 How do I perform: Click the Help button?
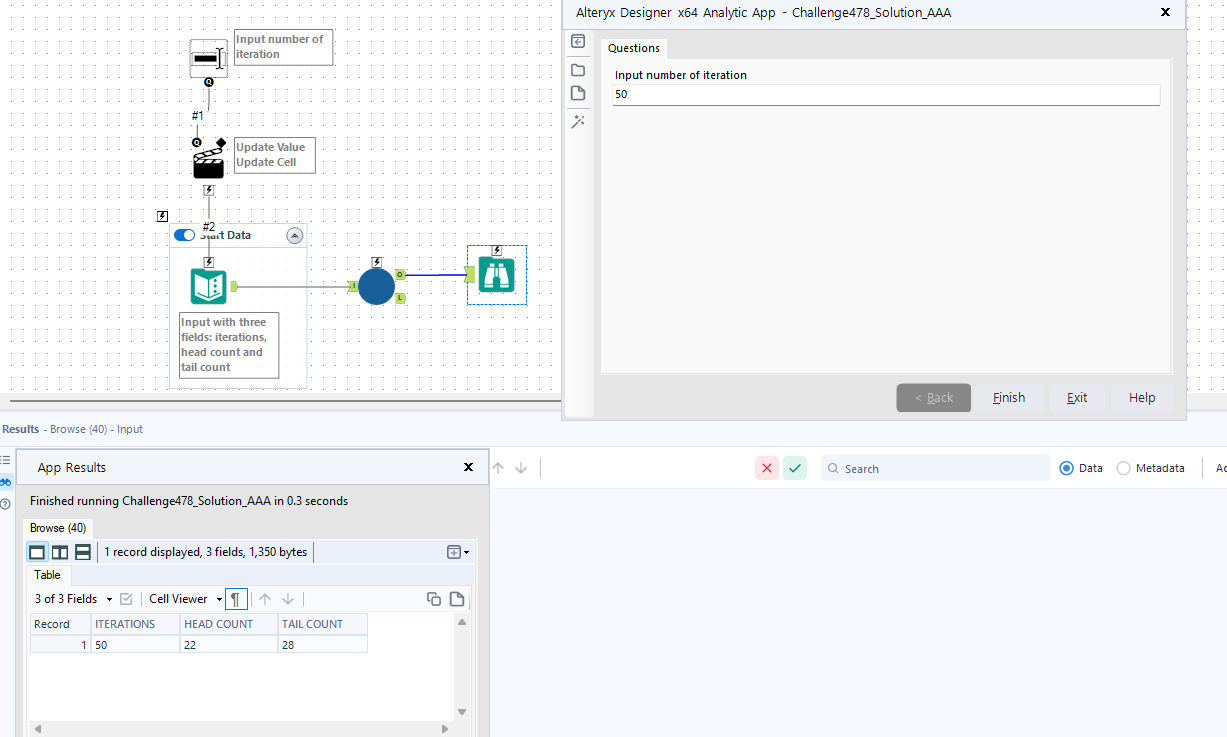[1141, 397]
